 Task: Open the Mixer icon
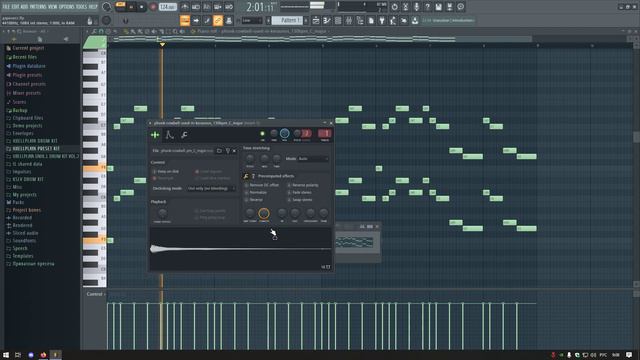pos(349,20)
